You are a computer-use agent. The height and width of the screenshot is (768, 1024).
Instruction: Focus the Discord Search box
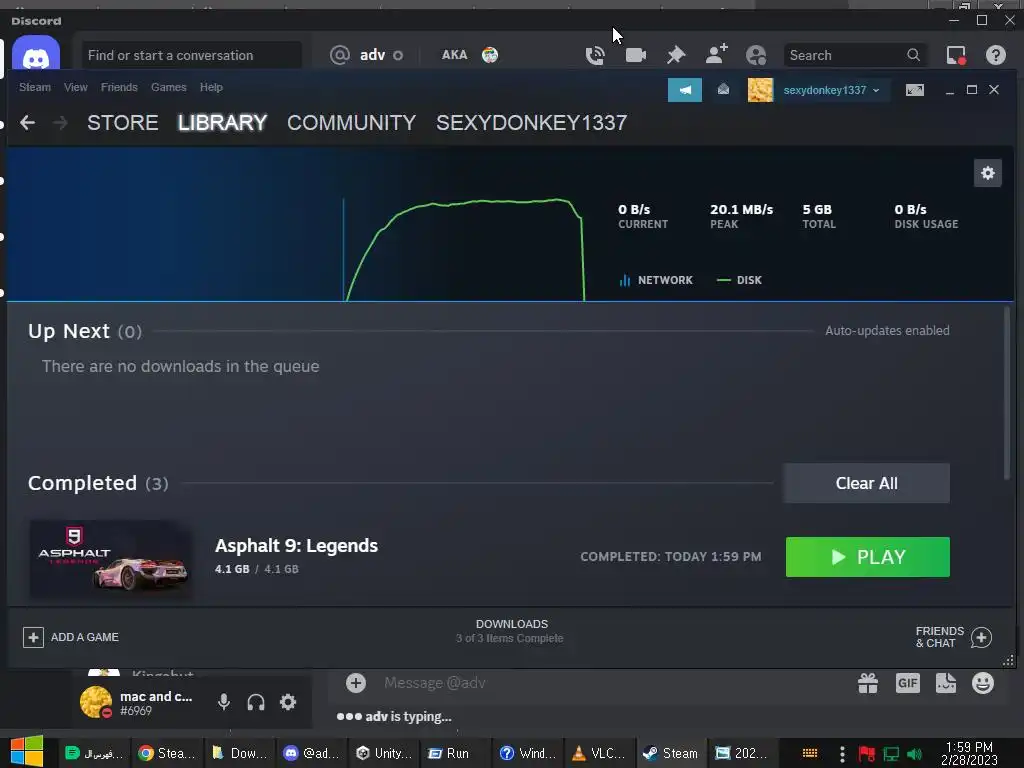[x=855, y=56]
